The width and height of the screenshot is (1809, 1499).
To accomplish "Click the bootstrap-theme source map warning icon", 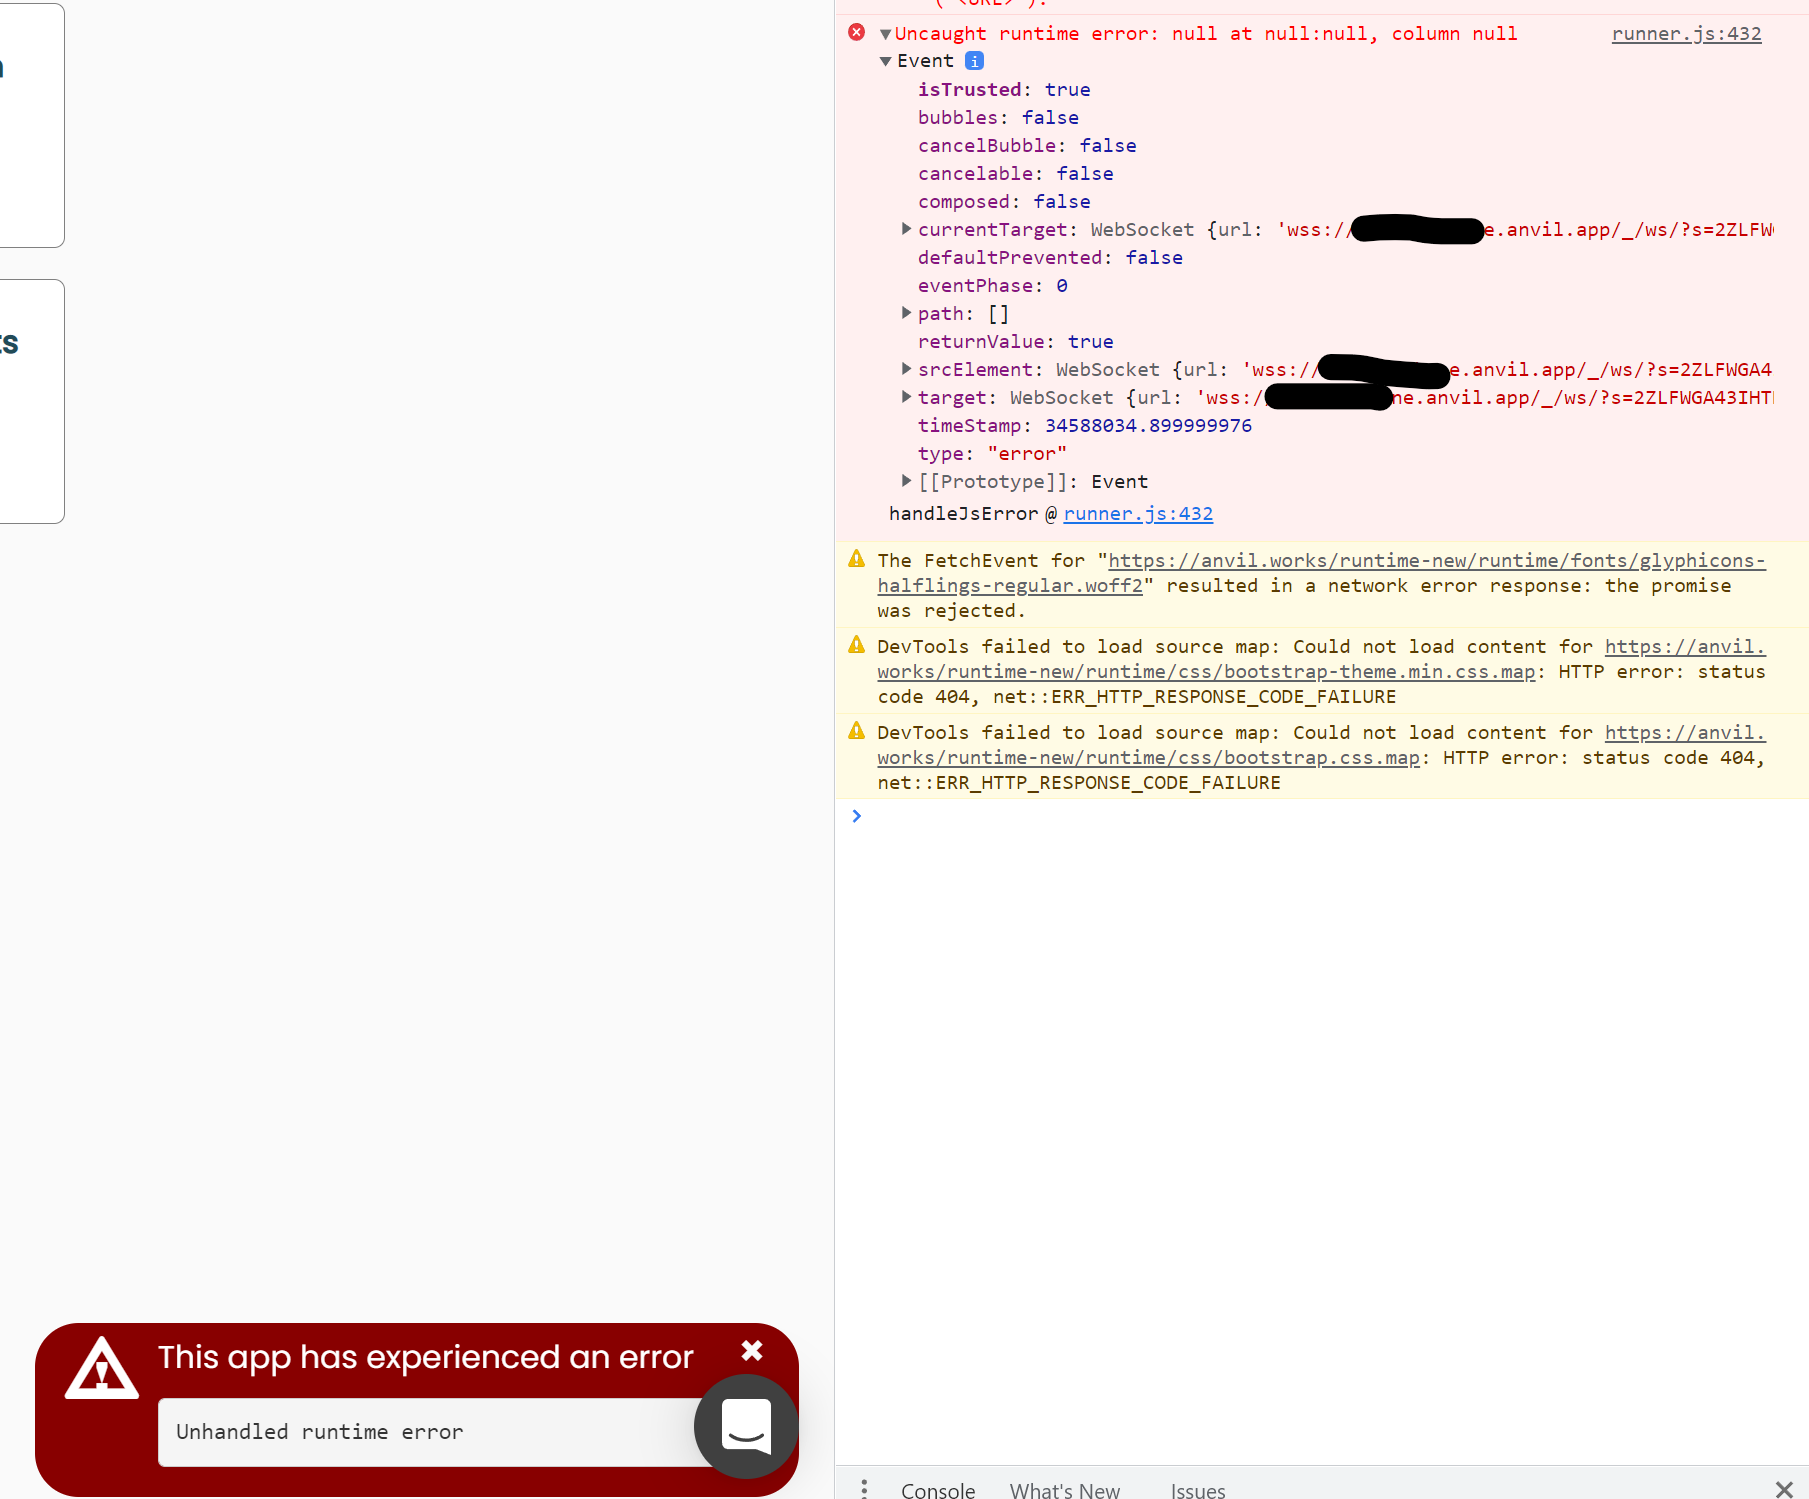I will coord(856,645).
